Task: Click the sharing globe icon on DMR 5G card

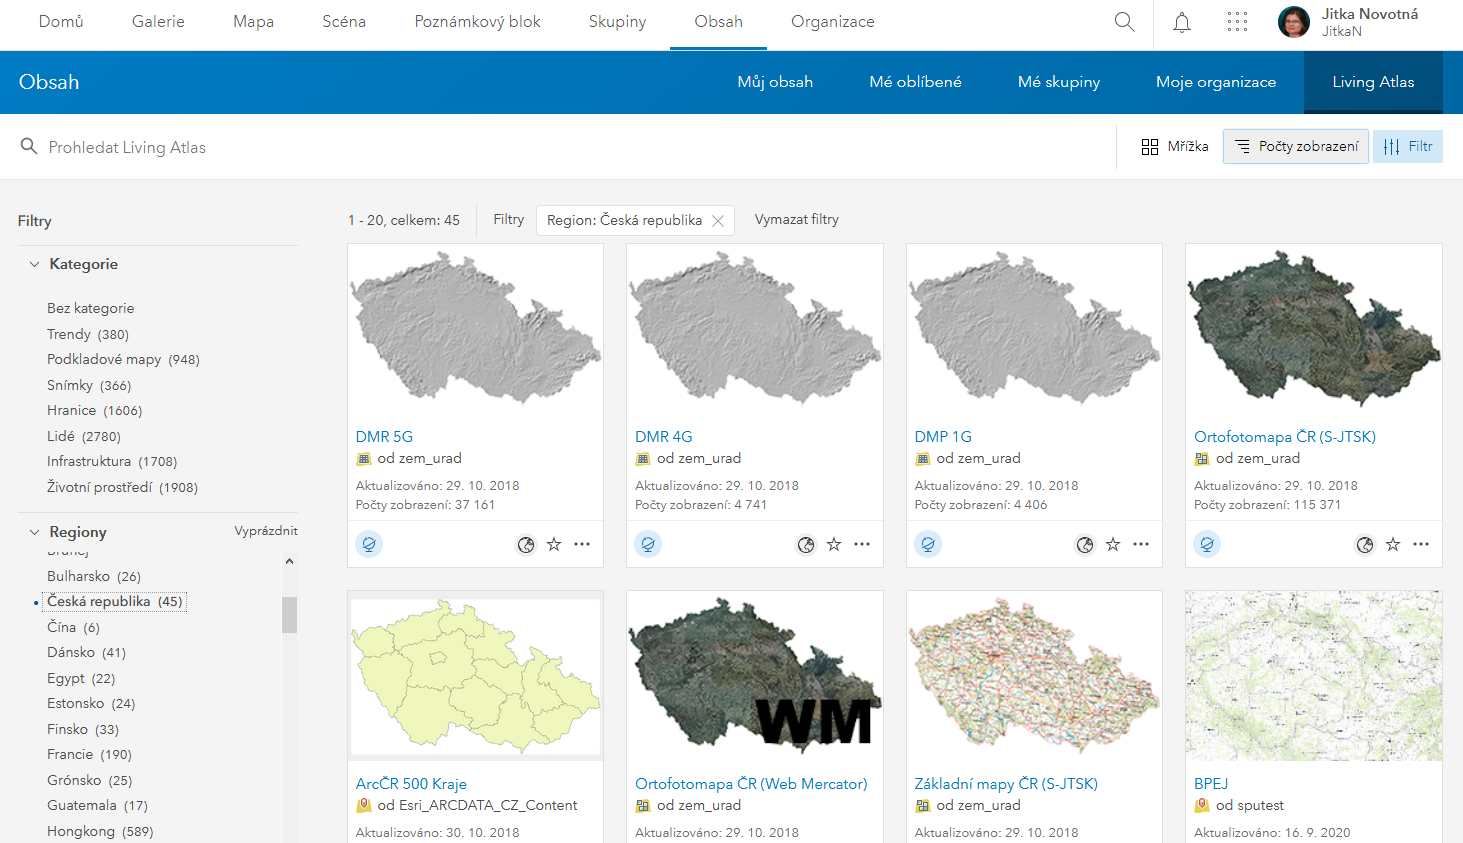Action: click(526, 544)
